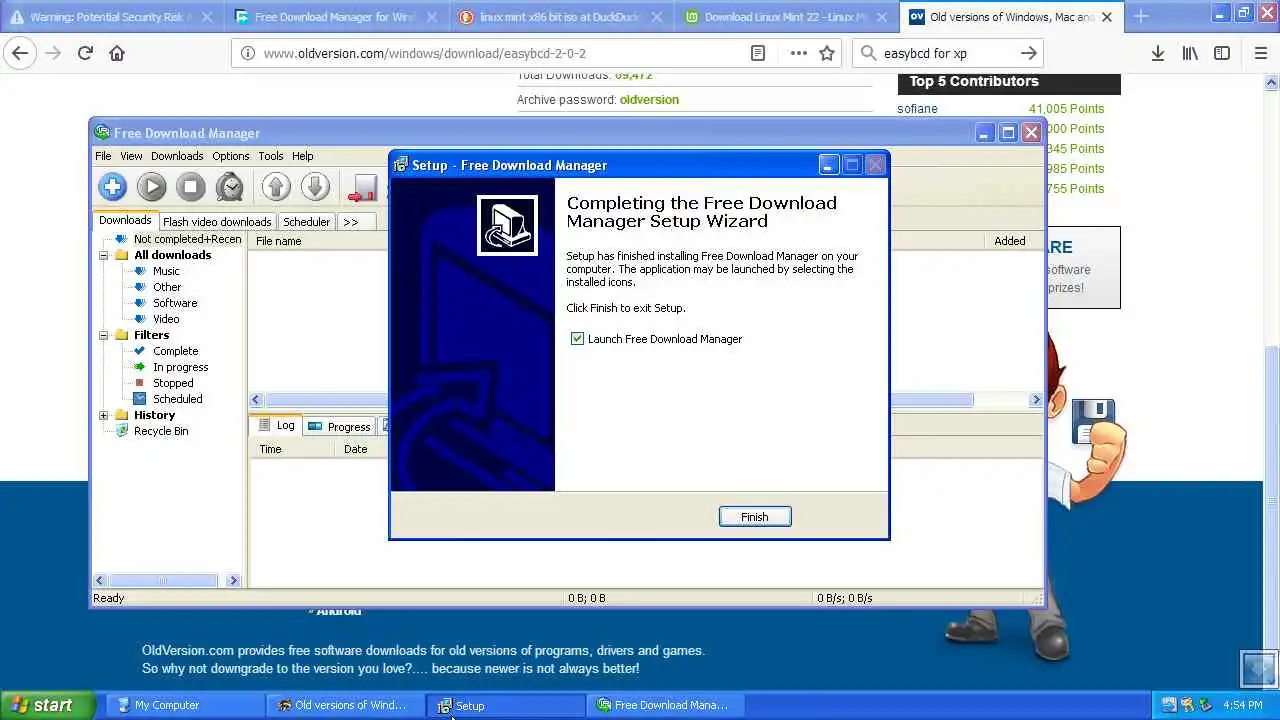Click the browser Reload icon
1280x720 pixels.
pyautogui.click(x=85, y=53)
